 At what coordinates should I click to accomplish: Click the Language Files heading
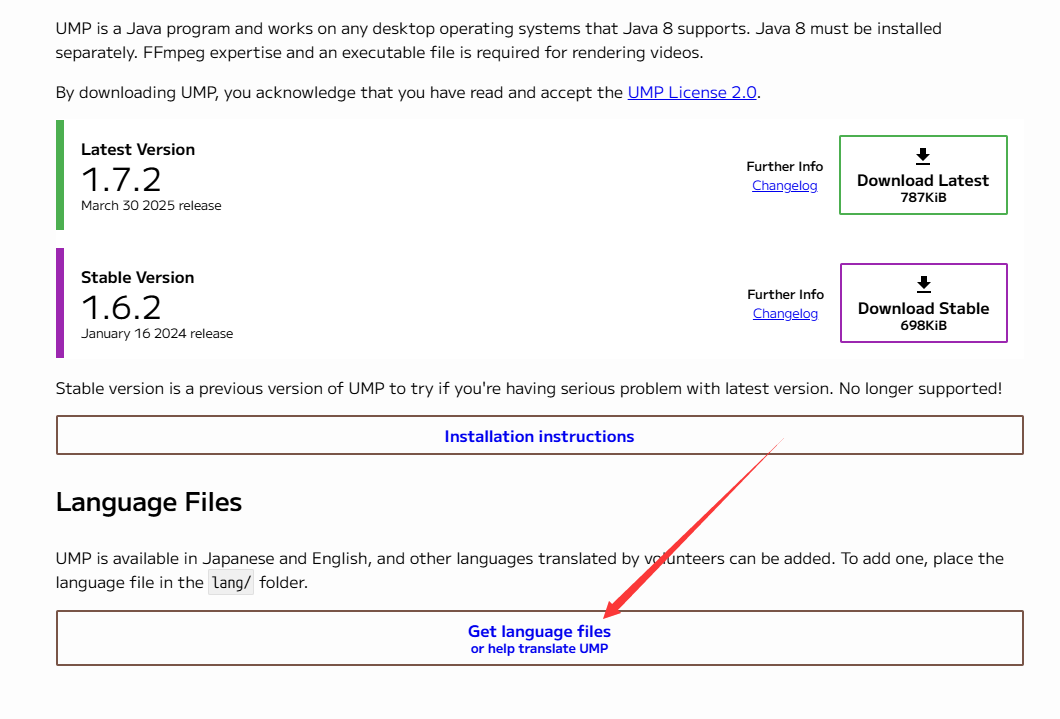[x=149, y=502]
